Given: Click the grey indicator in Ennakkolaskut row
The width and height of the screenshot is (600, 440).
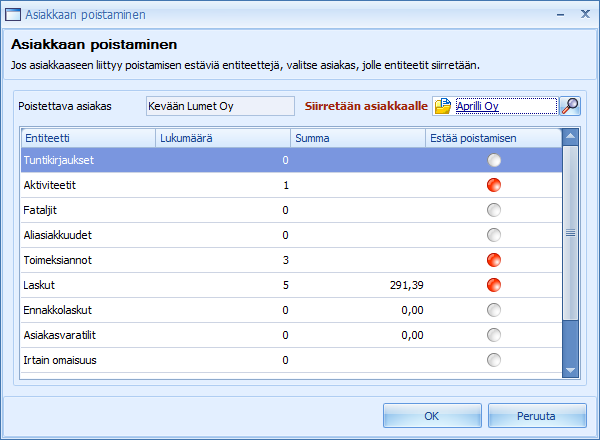Looking at the screenshot, I should (x=494, y=310).
